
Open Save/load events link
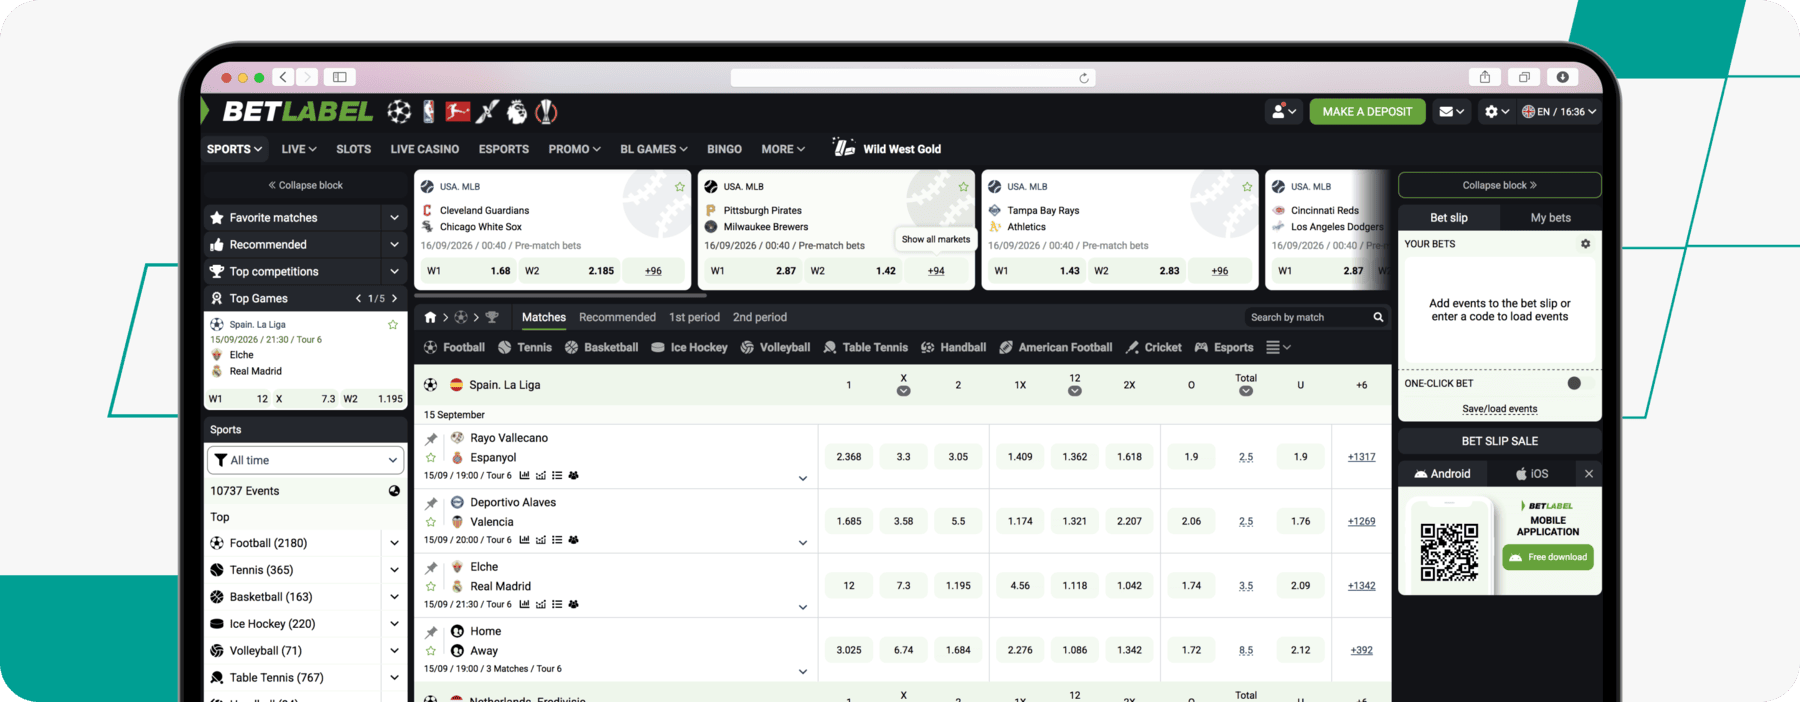(x=1500, y=409)
